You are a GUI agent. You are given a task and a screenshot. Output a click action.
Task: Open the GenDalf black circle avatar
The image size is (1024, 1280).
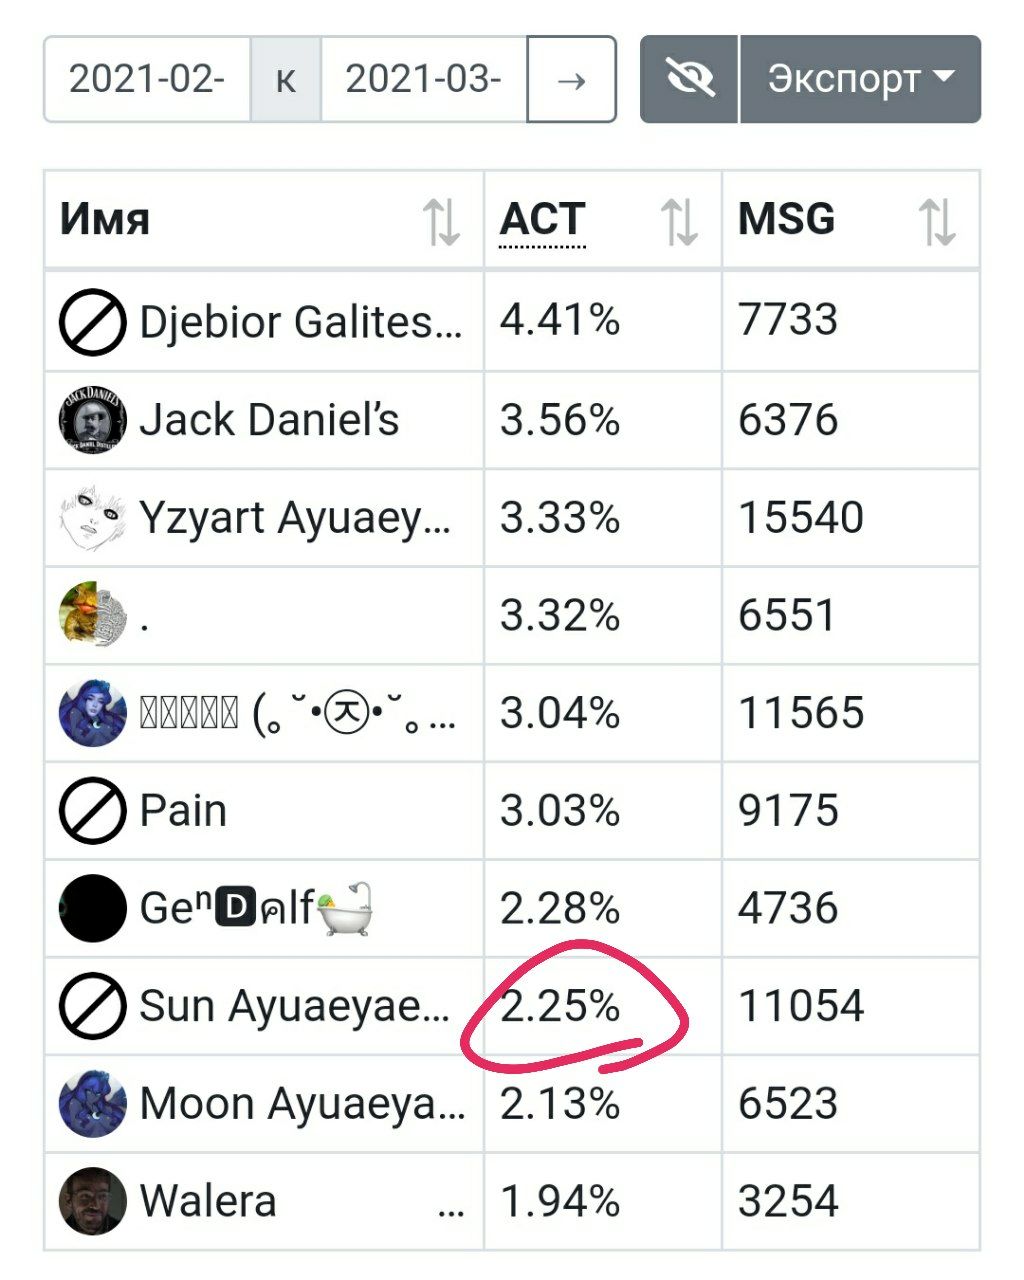click(93, 908)
